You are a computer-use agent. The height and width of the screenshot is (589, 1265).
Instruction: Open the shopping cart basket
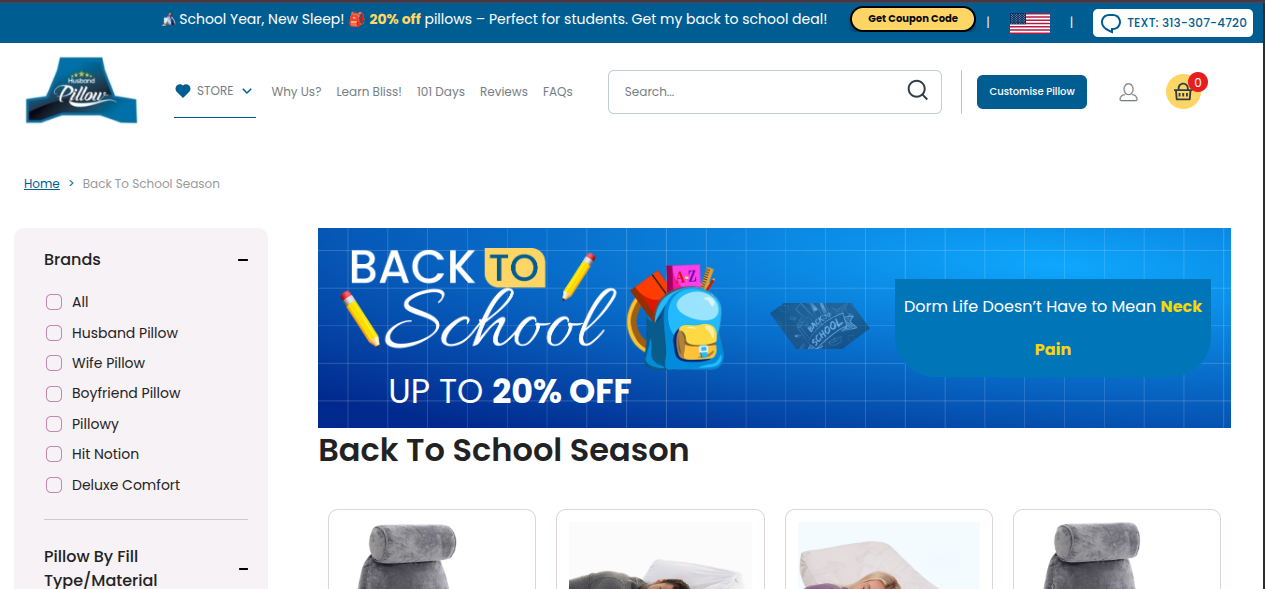click(x=1184, y=92)
